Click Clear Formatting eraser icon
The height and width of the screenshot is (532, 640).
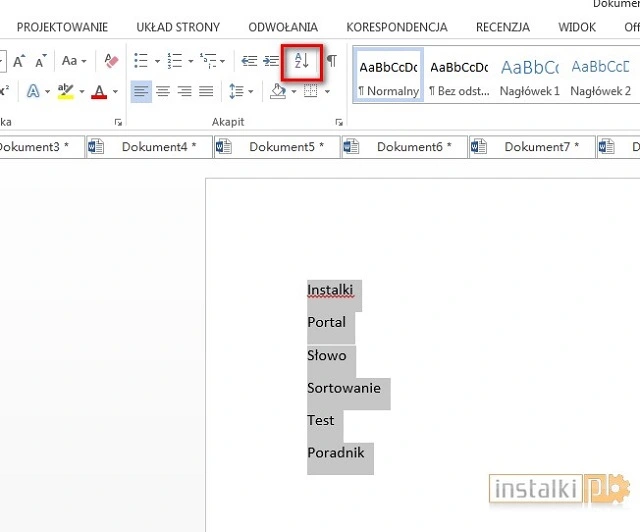[111, 61]
